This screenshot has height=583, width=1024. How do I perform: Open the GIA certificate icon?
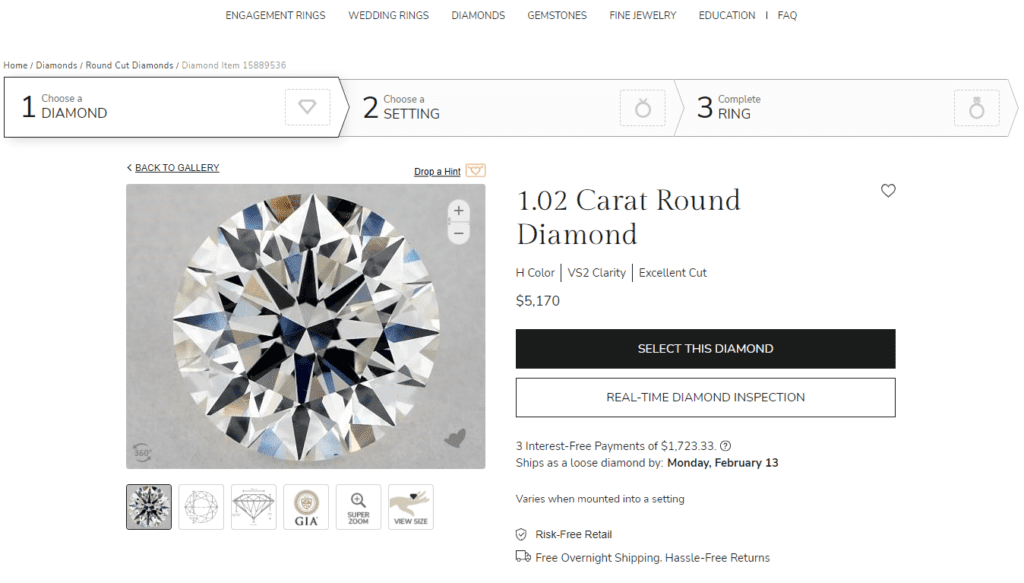point(305,507)
